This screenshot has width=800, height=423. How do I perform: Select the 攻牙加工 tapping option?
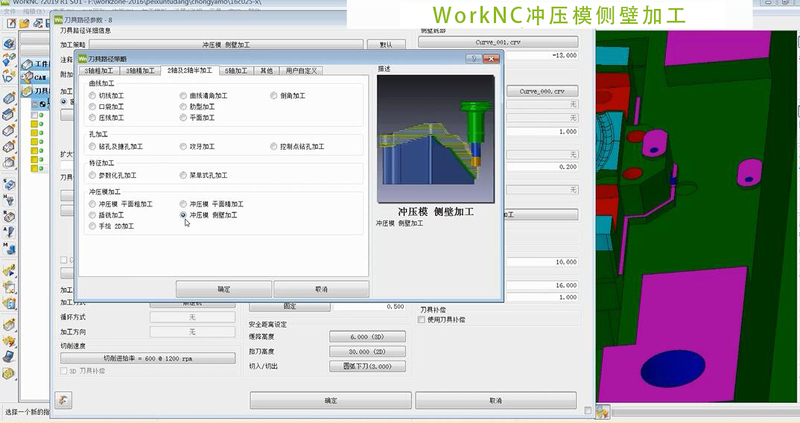tap(183, 146)
